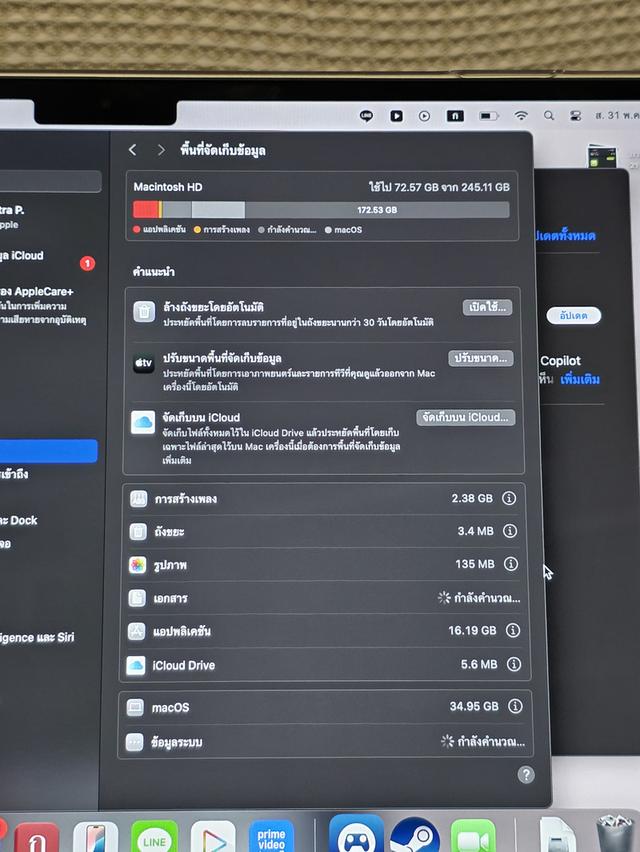640x852 pixels.
Task: Launch Prime Video from the Dock
Action: [x=271, y=837]
